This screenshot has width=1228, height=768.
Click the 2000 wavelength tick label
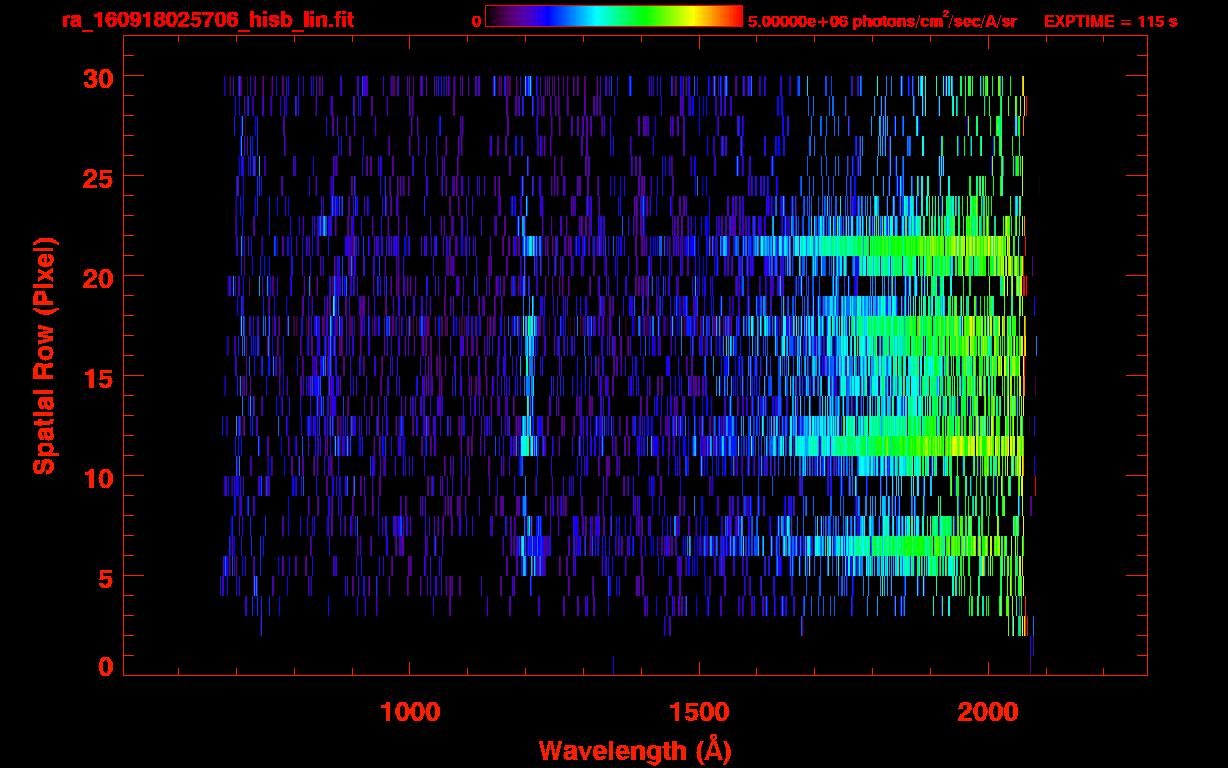click(988, 712)
